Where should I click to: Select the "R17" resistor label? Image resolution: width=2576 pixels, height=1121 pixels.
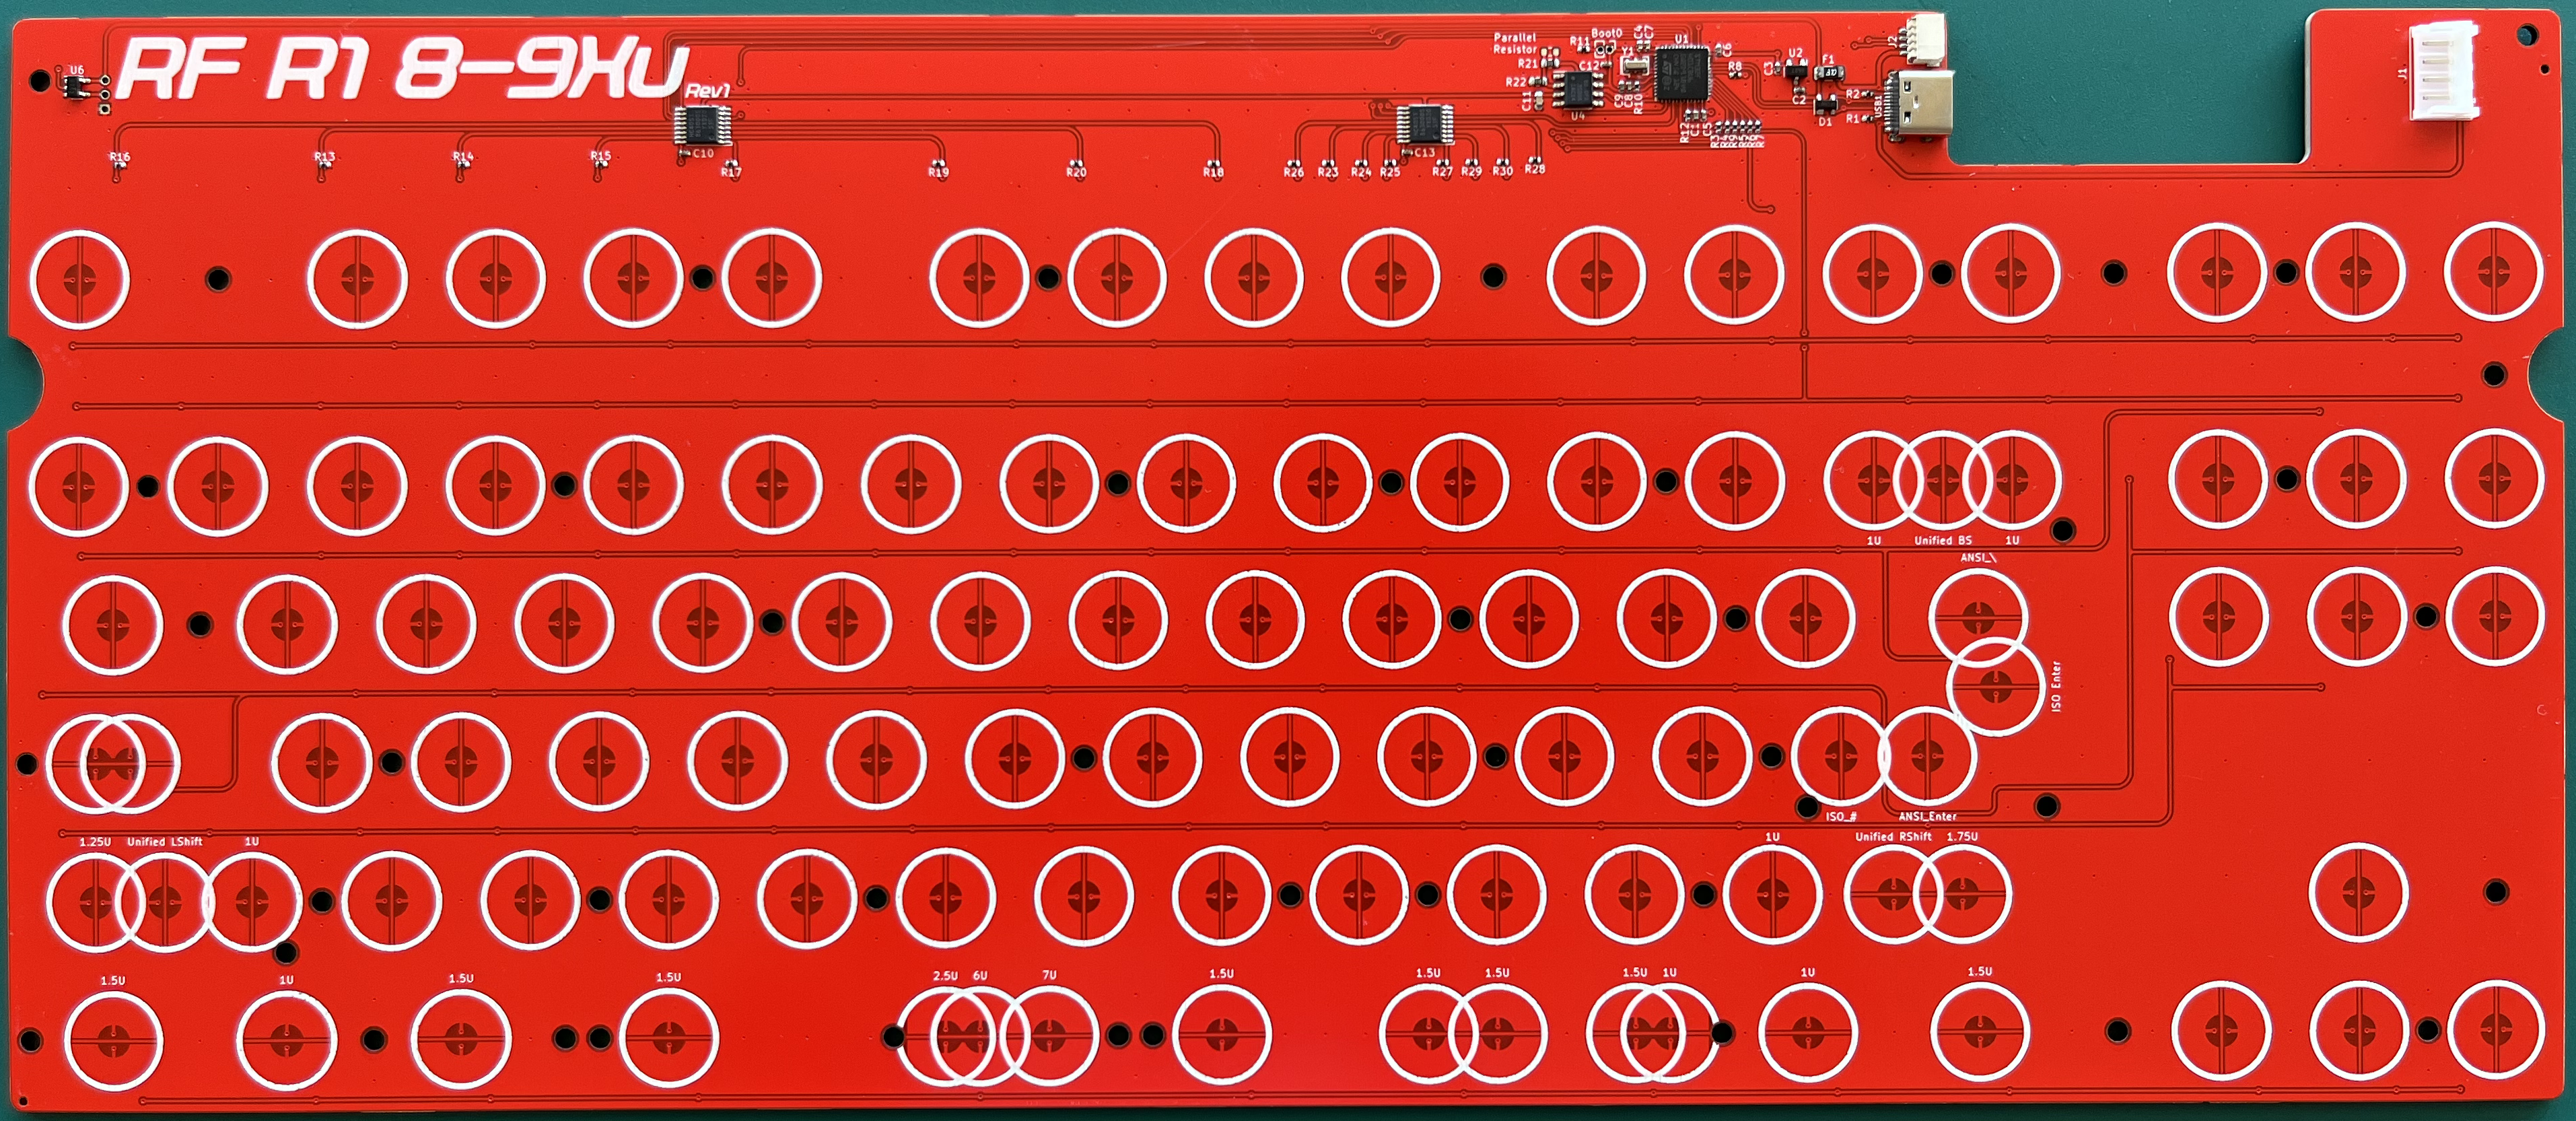(x=731, y=172)
